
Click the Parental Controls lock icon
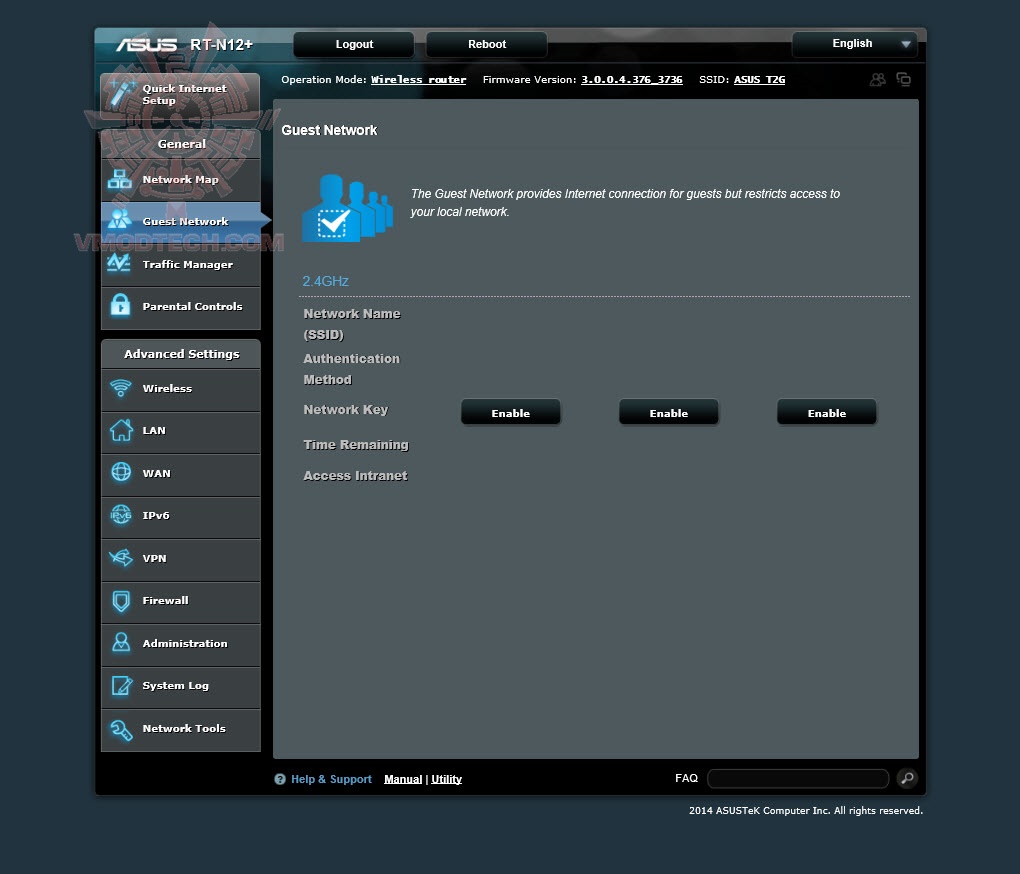click(120, 305)
